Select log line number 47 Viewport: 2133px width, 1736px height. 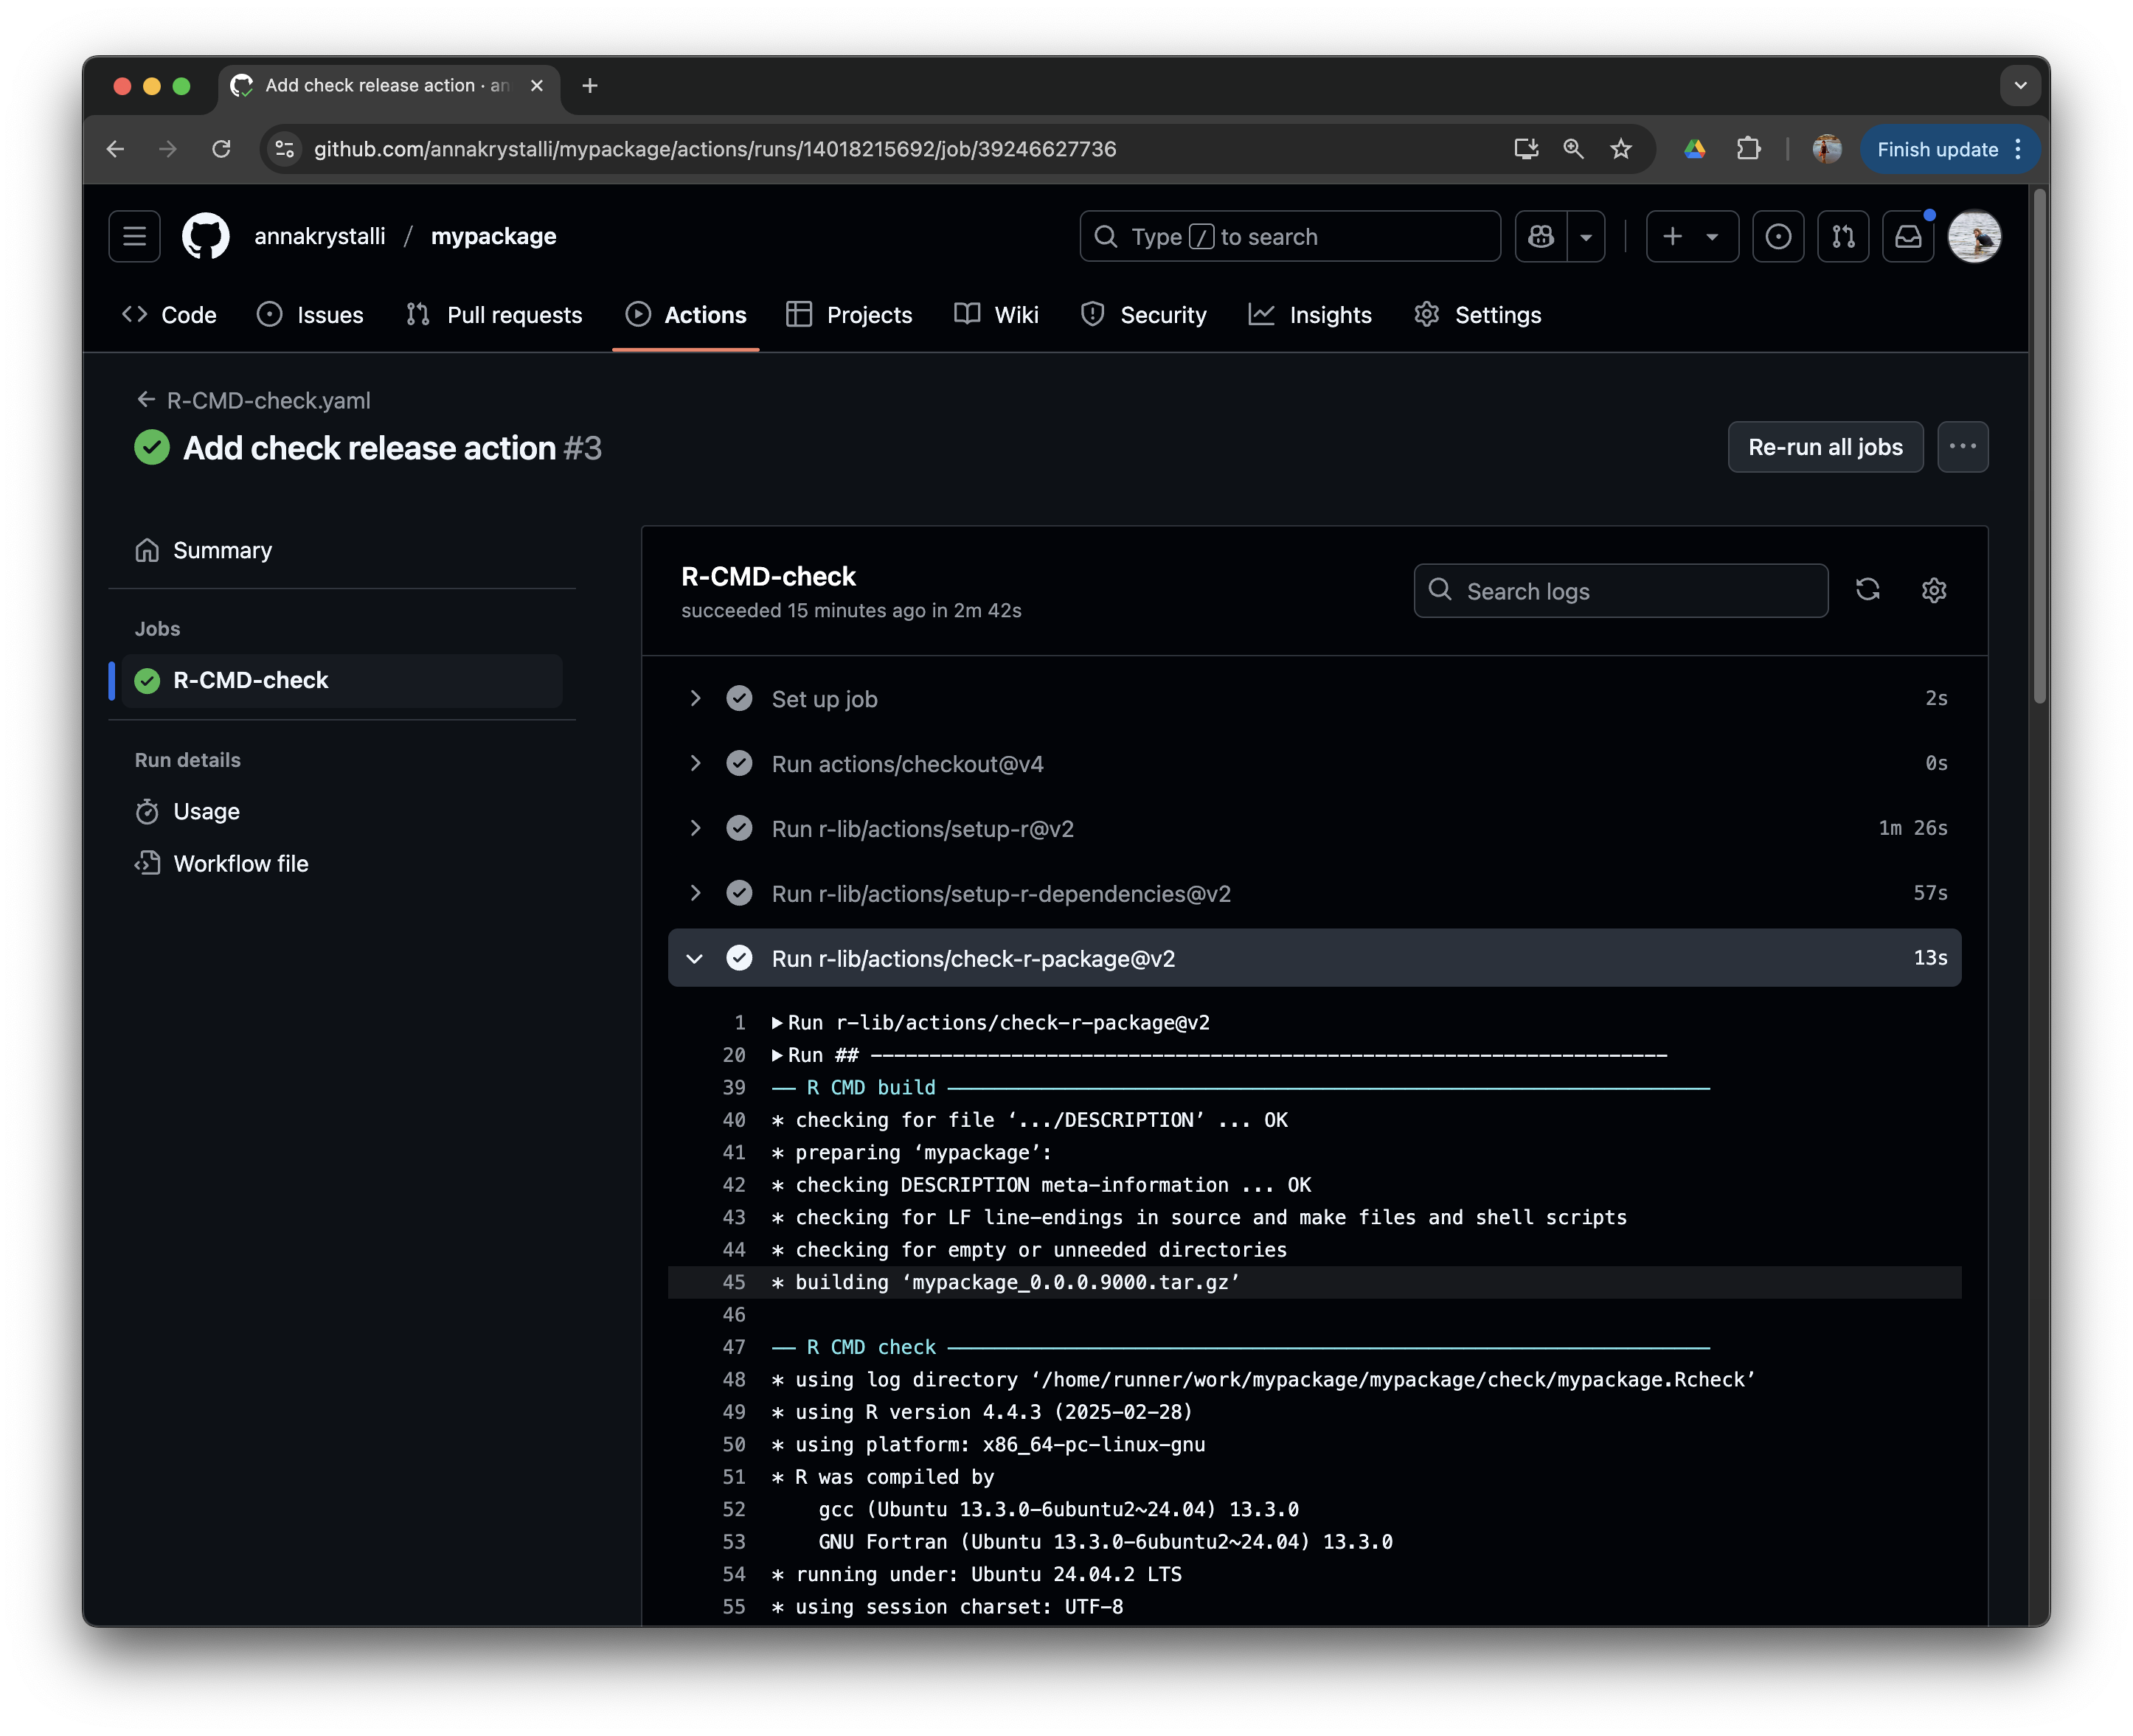tap(734, 1347)
